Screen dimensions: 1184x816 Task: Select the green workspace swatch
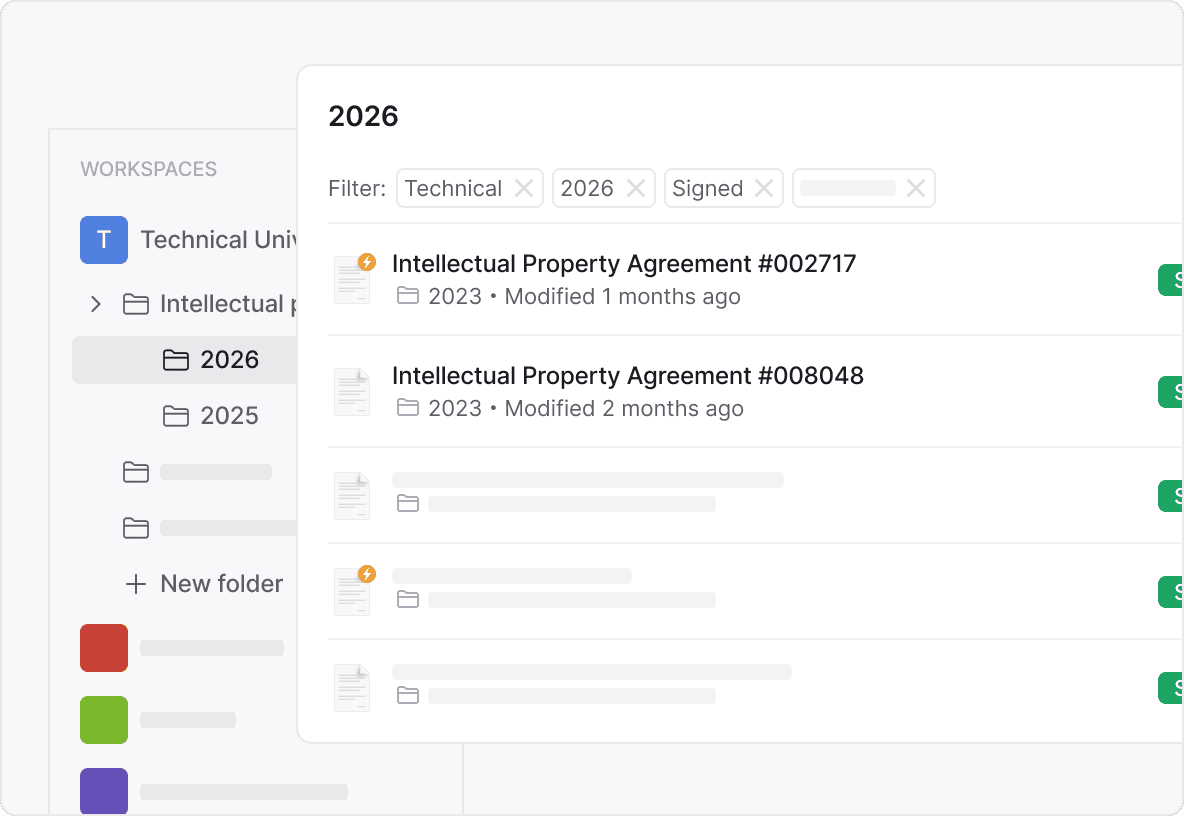tap(104, 720)
